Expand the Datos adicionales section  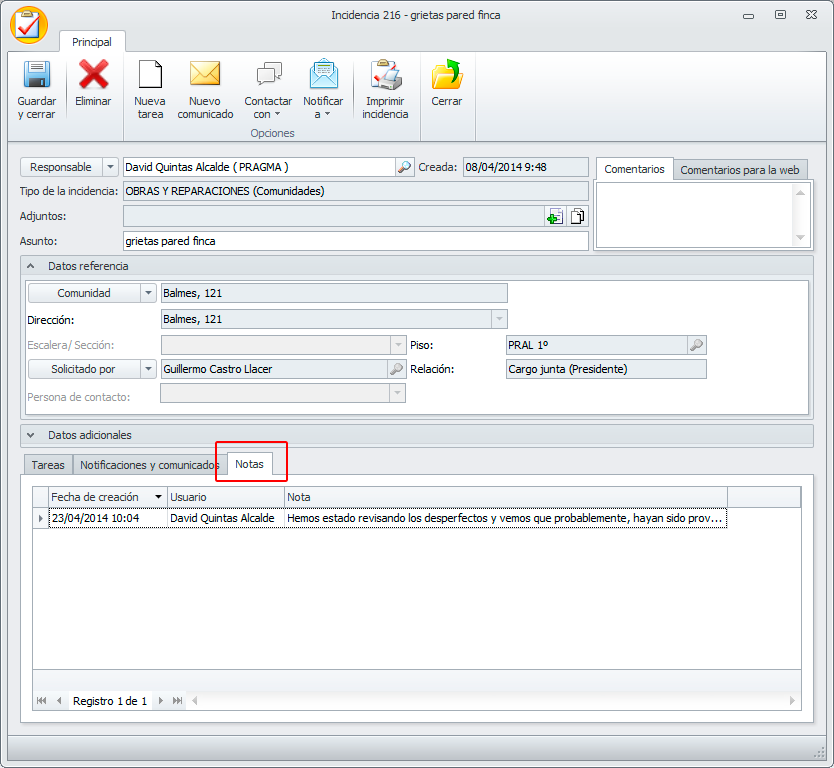(x=31, y=435)
